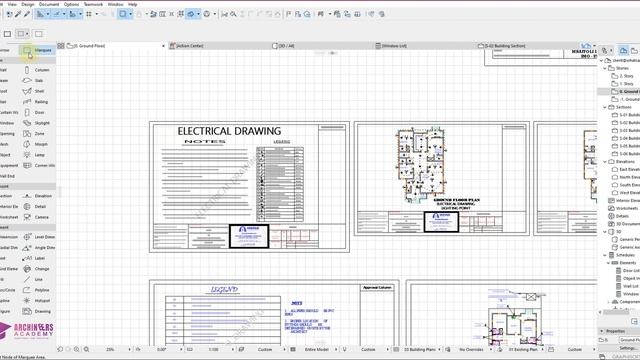Click 03 Building Plans in status bar

tap(420, 349)
